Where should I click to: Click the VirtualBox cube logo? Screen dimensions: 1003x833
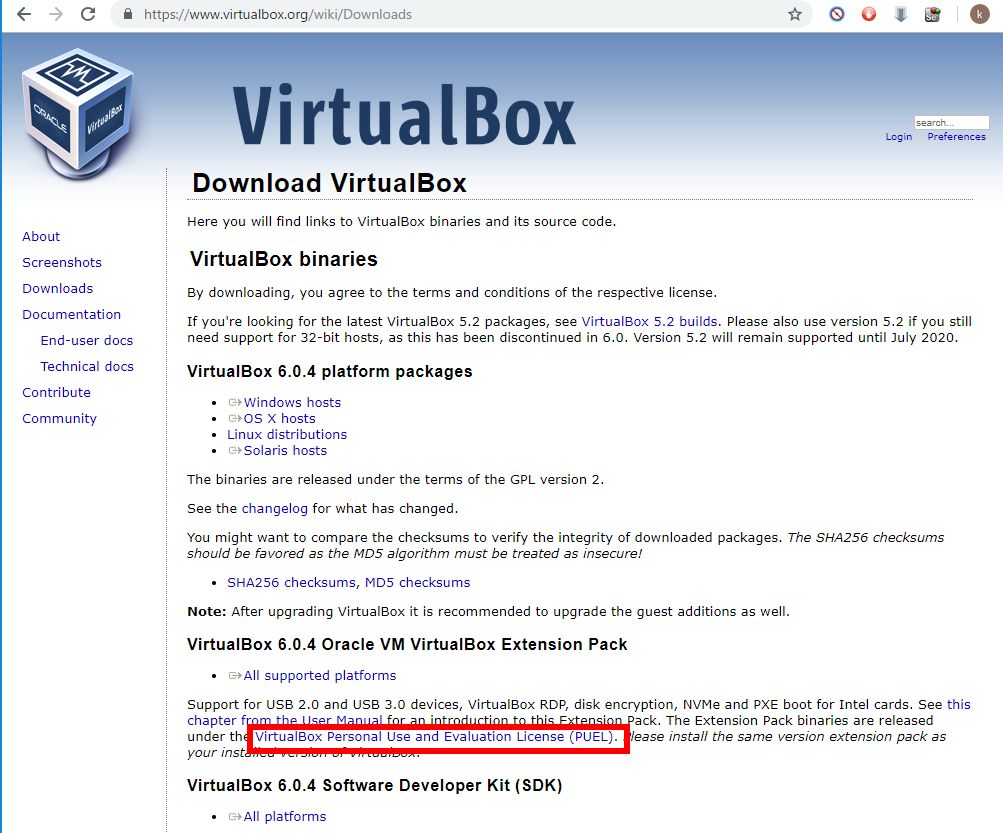[x=77, y=113]
